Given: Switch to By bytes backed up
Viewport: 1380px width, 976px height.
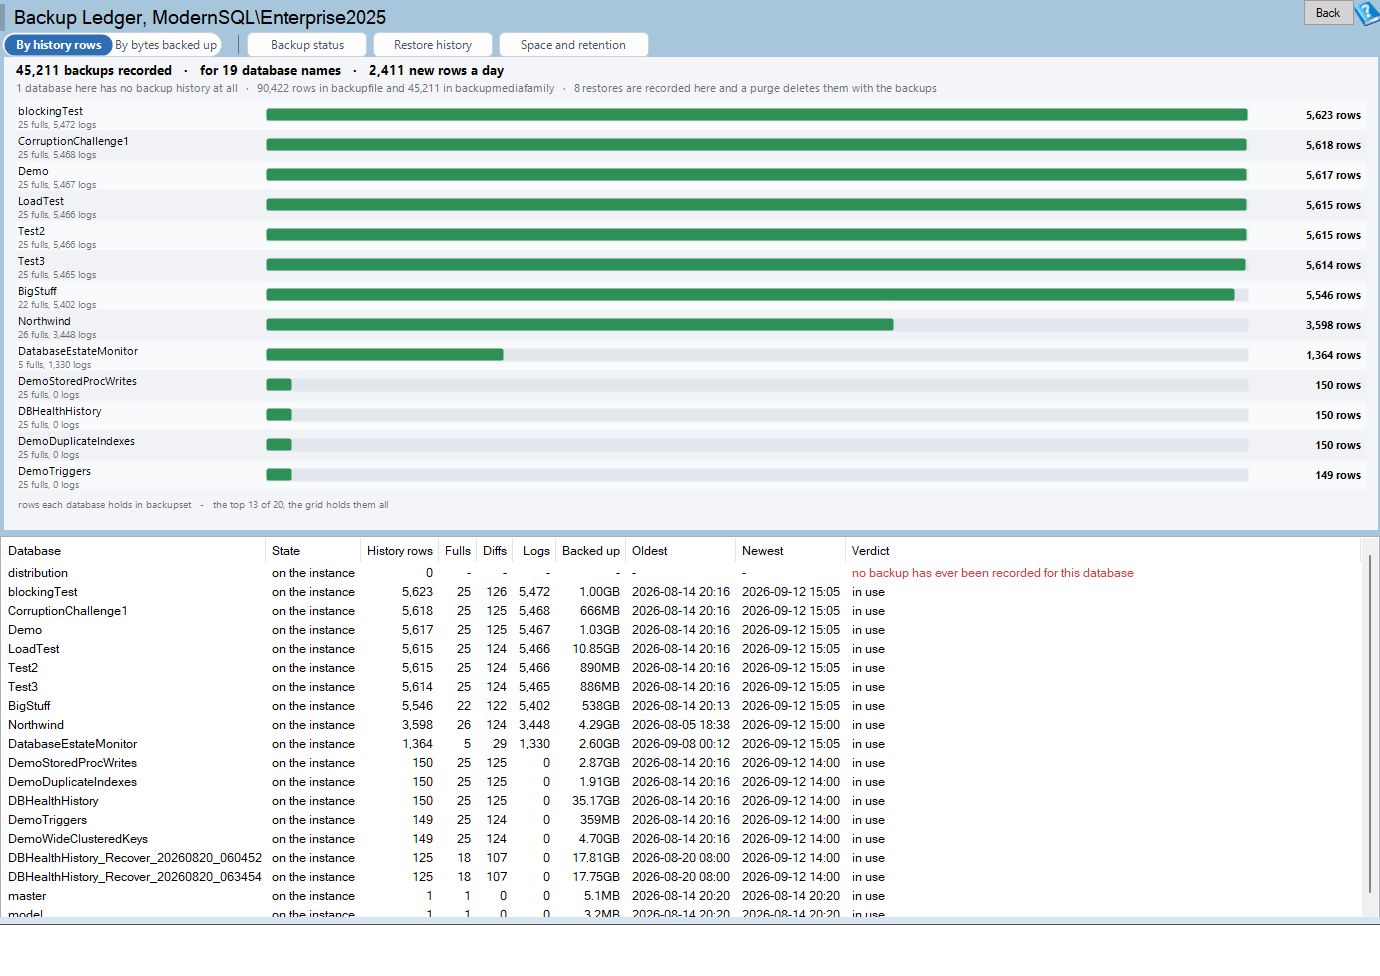Looking at the screenshot, I should click(x=166, y=45).
